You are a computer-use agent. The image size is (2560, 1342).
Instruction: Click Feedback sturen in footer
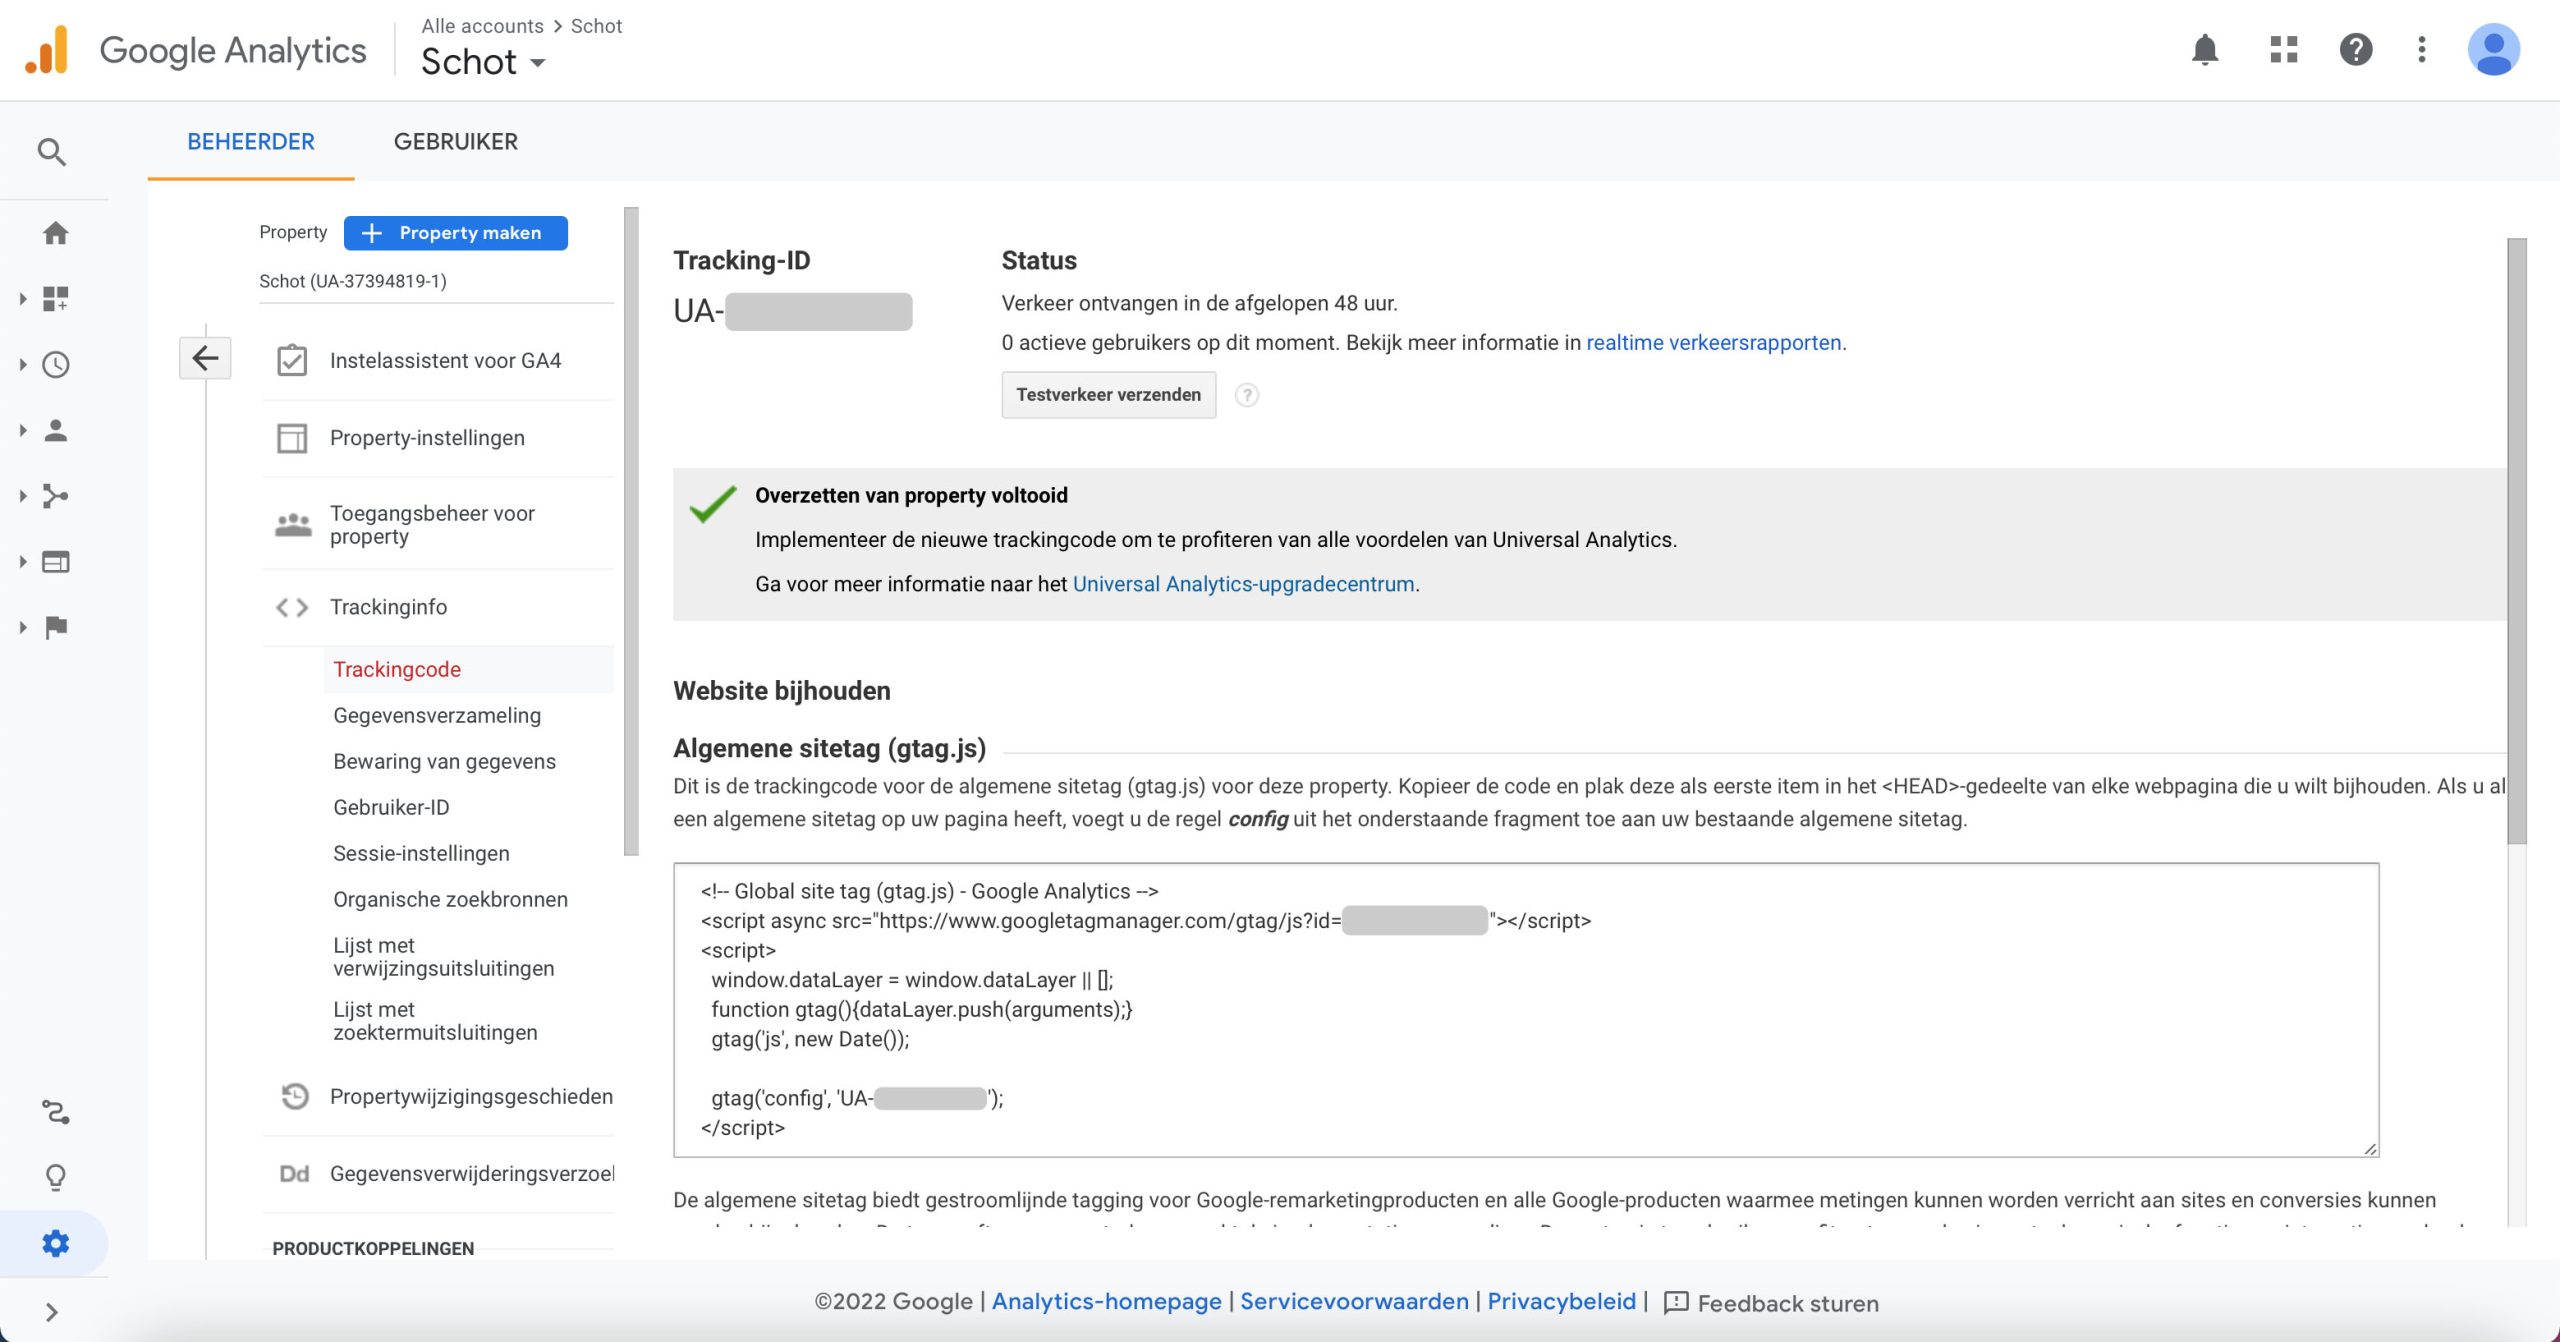pyautogui.click(x=1771, y=1303)
